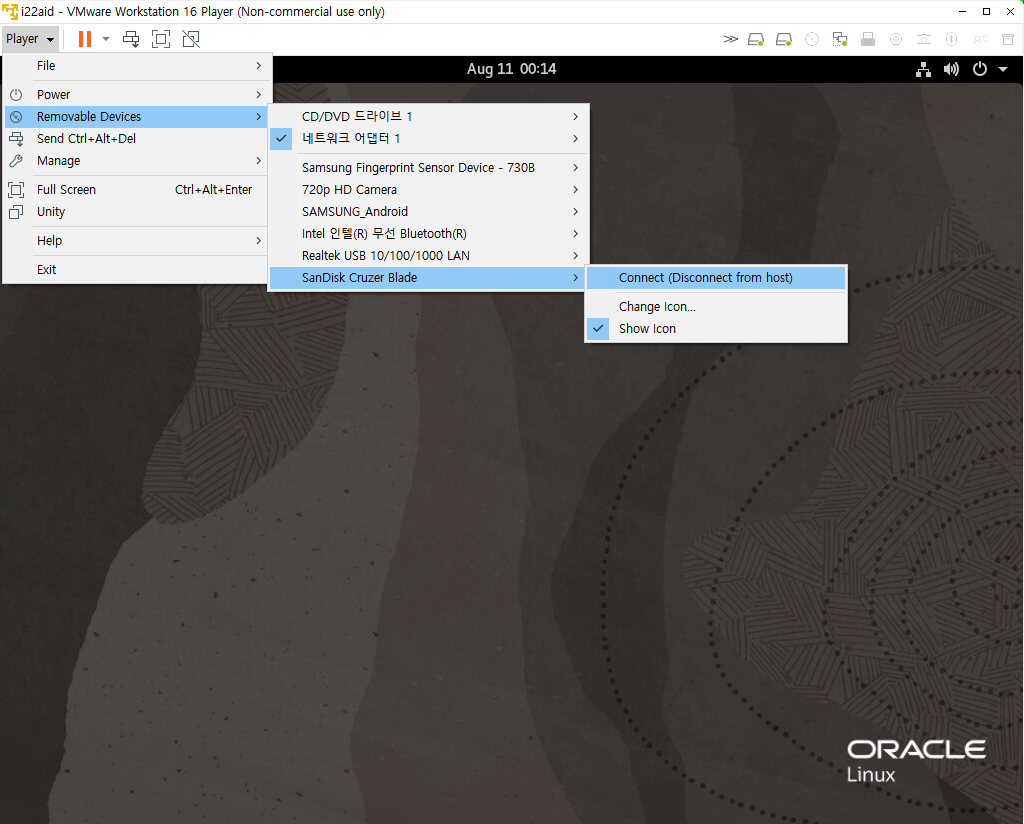Click the Unity mode toolbar icon

[x=191, y=39]
